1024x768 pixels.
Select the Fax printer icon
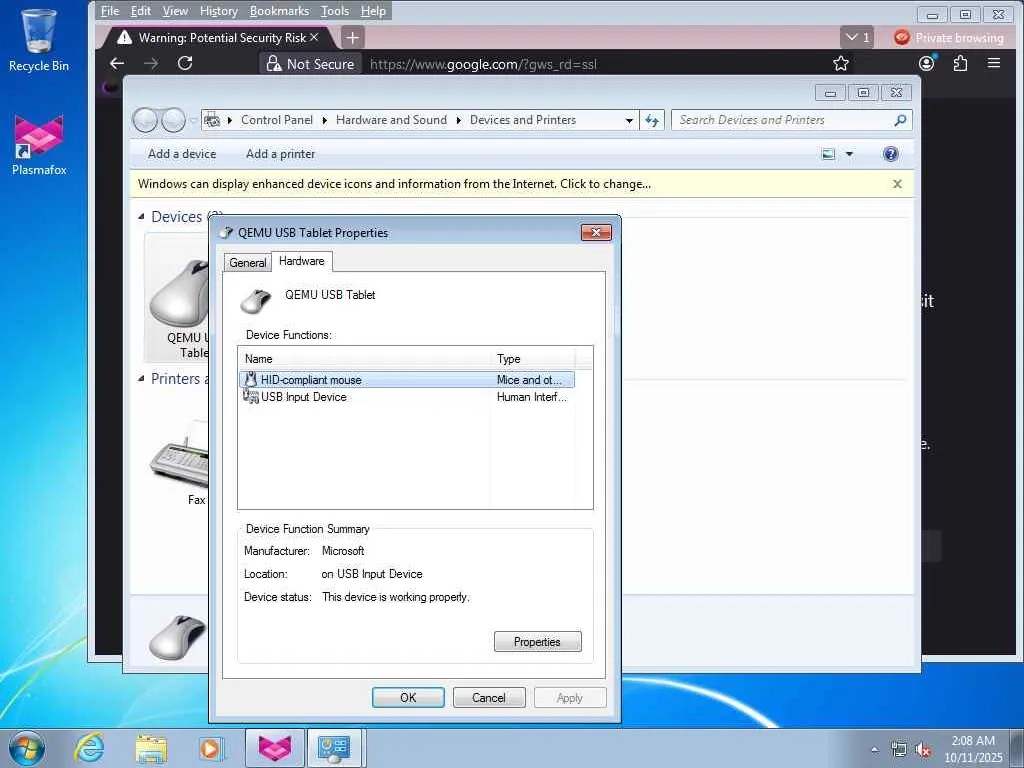pyautogui.click(x=179, y=460)
